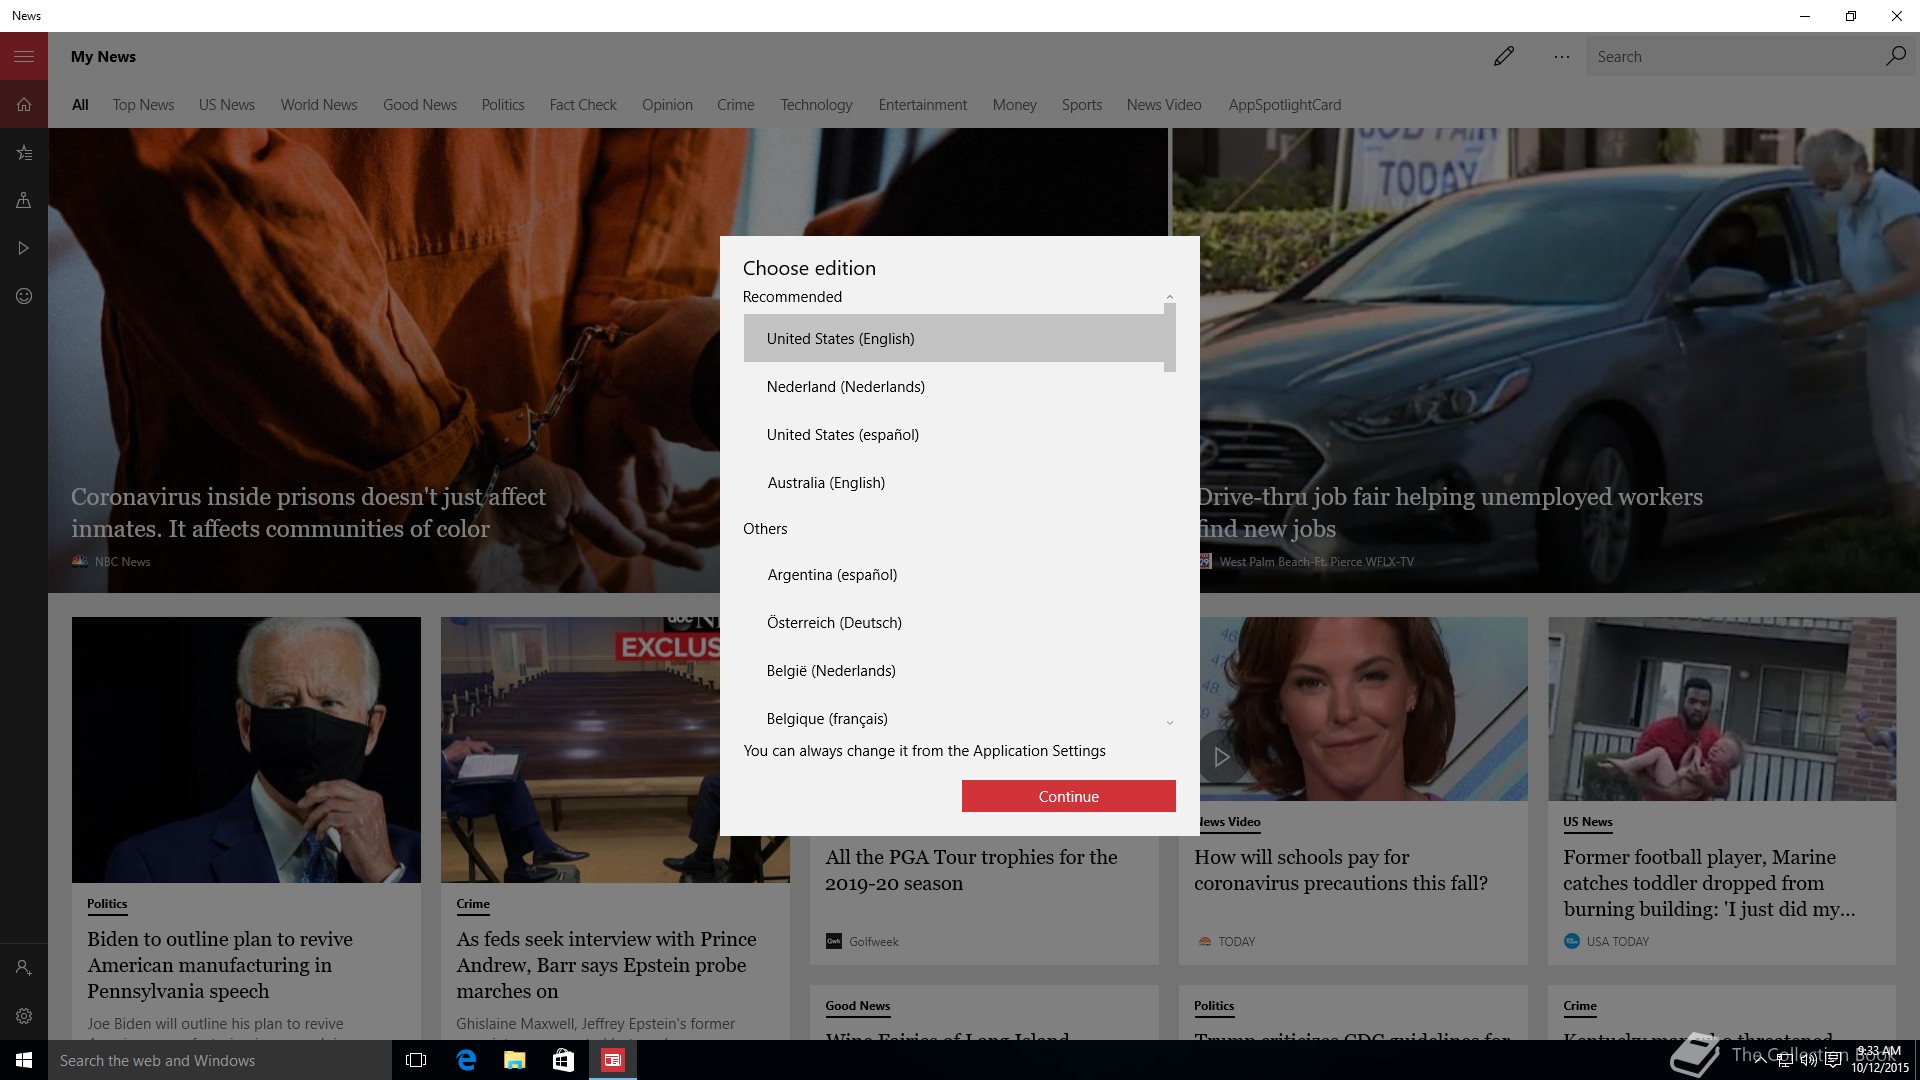The height and width of the screenshot is (1080, 1920).
Task: Open Local news sidebar icon
Action: point(24,200)
